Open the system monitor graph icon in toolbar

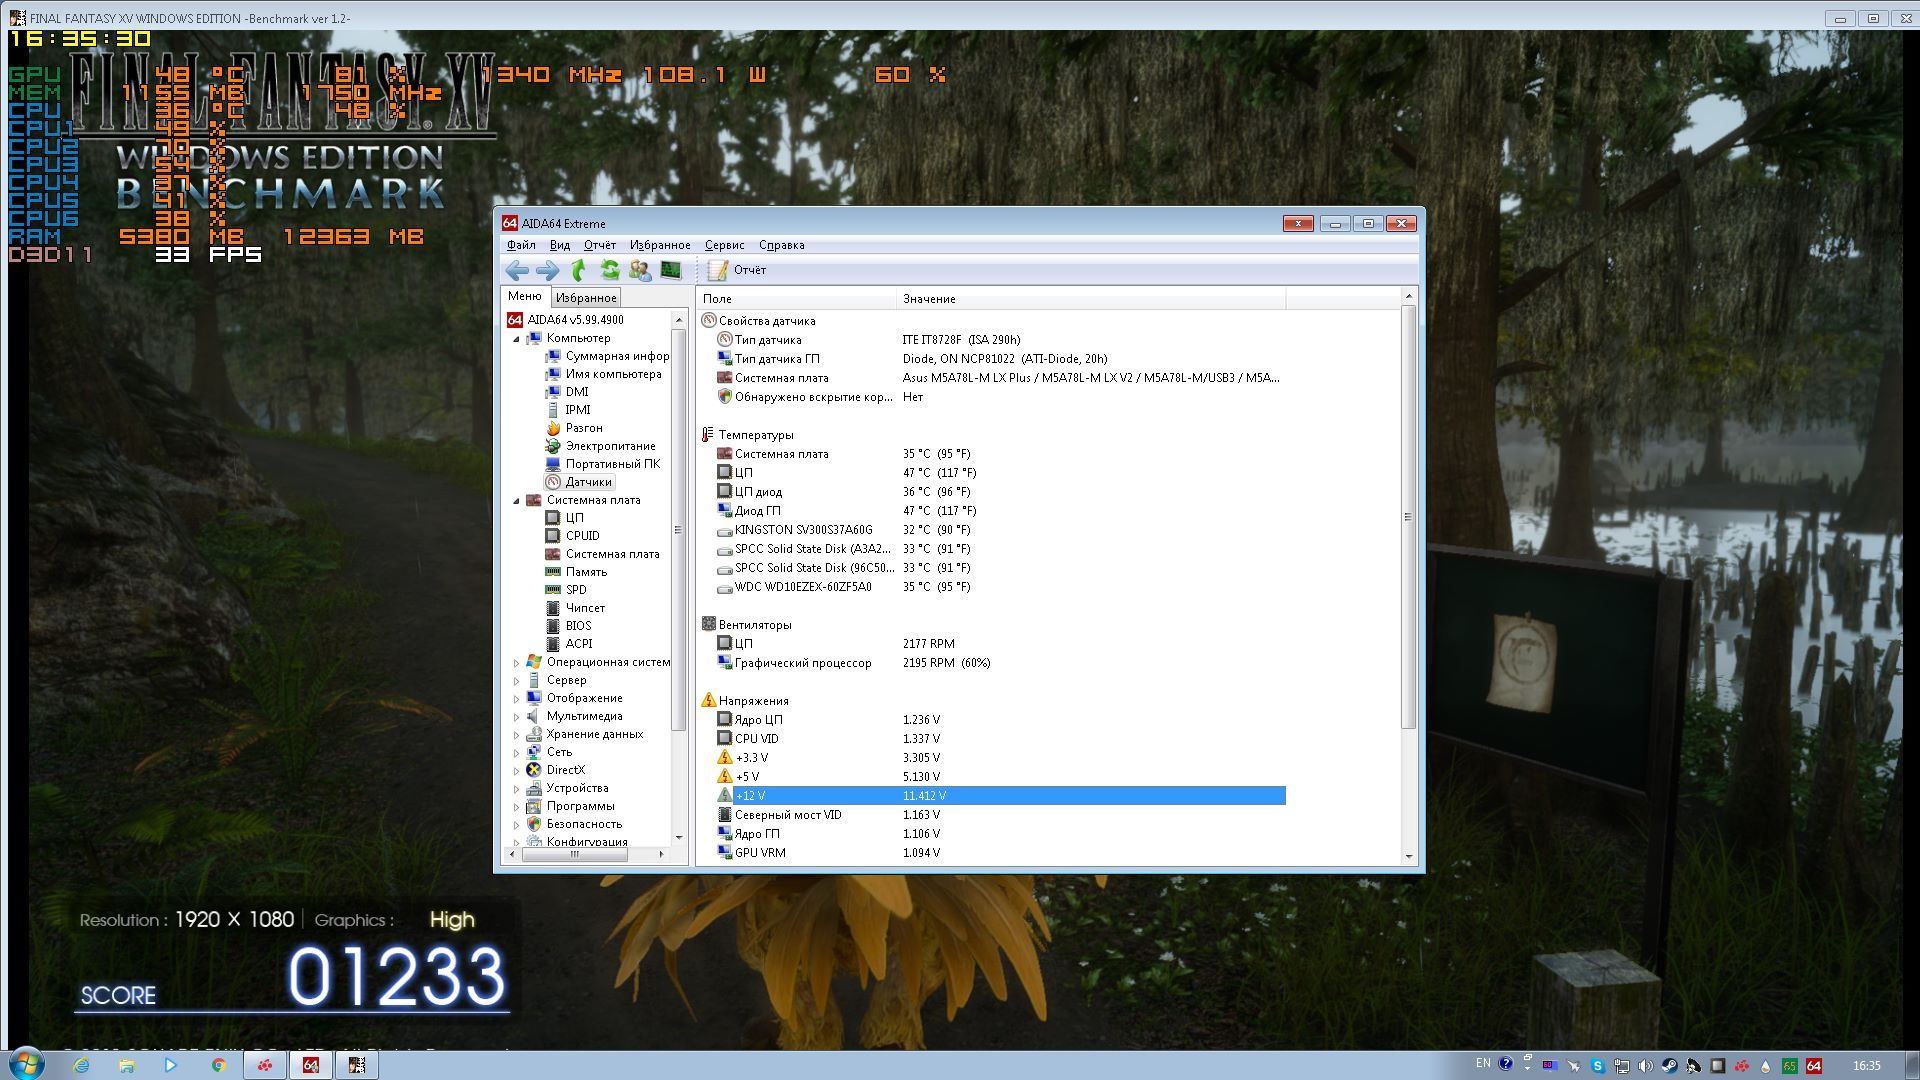(671, 270)
